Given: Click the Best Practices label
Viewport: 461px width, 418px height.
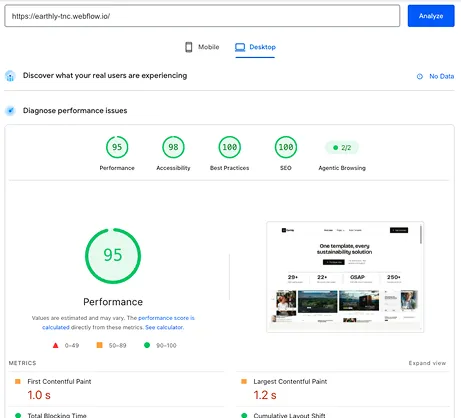Looking at the screenshot, I should pyautogui.click(x=230, y=168).
